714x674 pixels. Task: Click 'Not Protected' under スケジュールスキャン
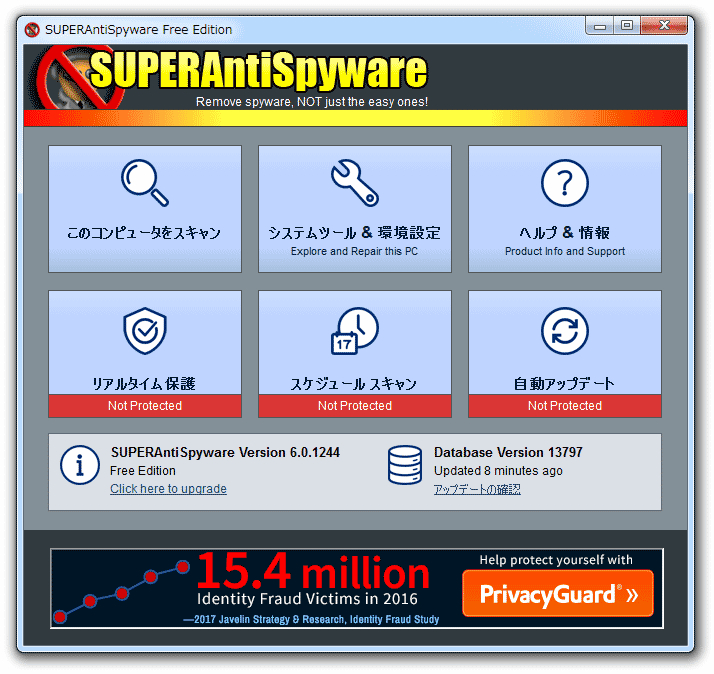pyautogui.click(x=355, y=405)
